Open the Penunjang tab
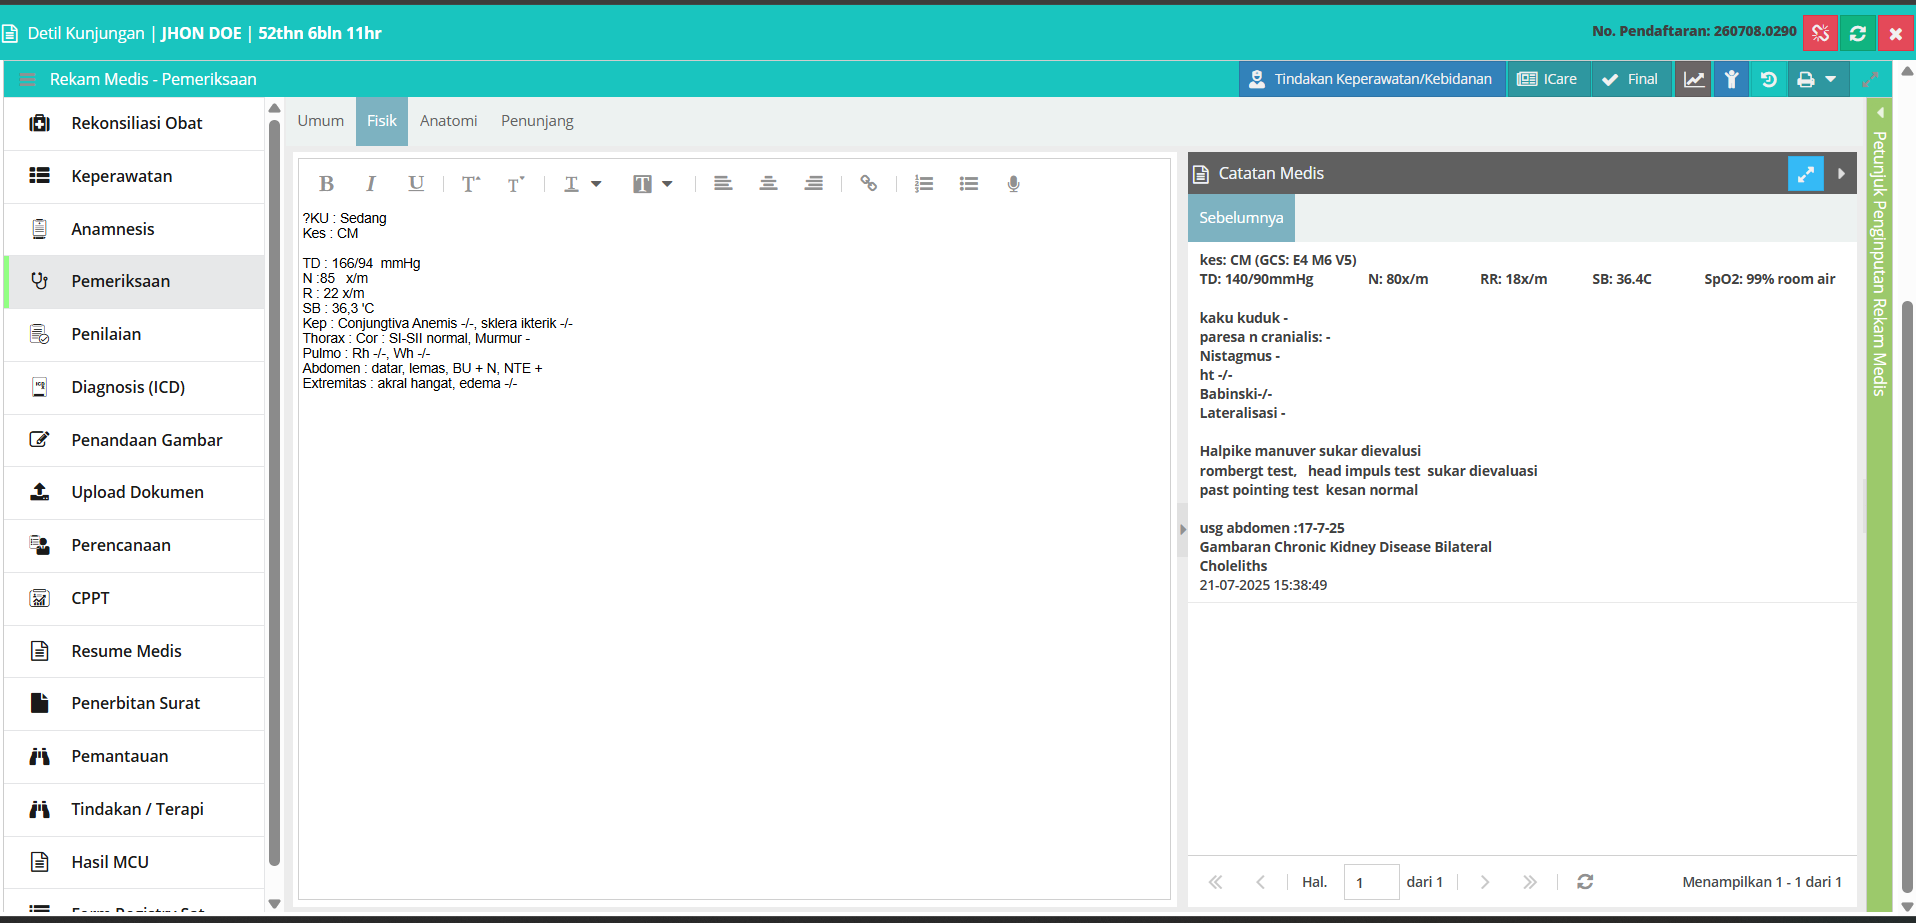The image size is (1916, 923). (537, 121)
